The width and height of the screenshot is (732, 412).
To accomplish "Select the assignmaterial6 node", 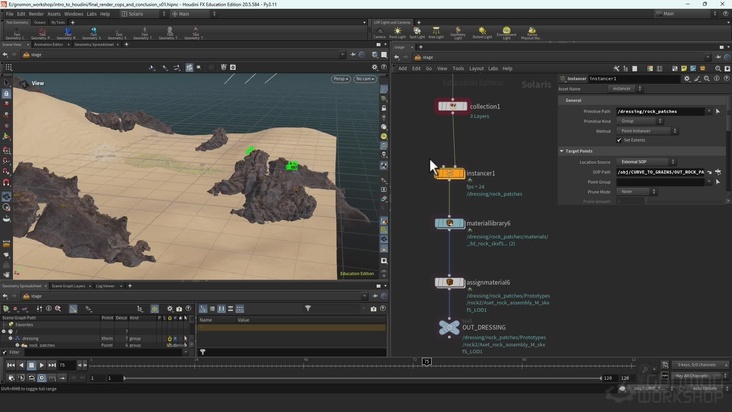I will click(450, 282).
